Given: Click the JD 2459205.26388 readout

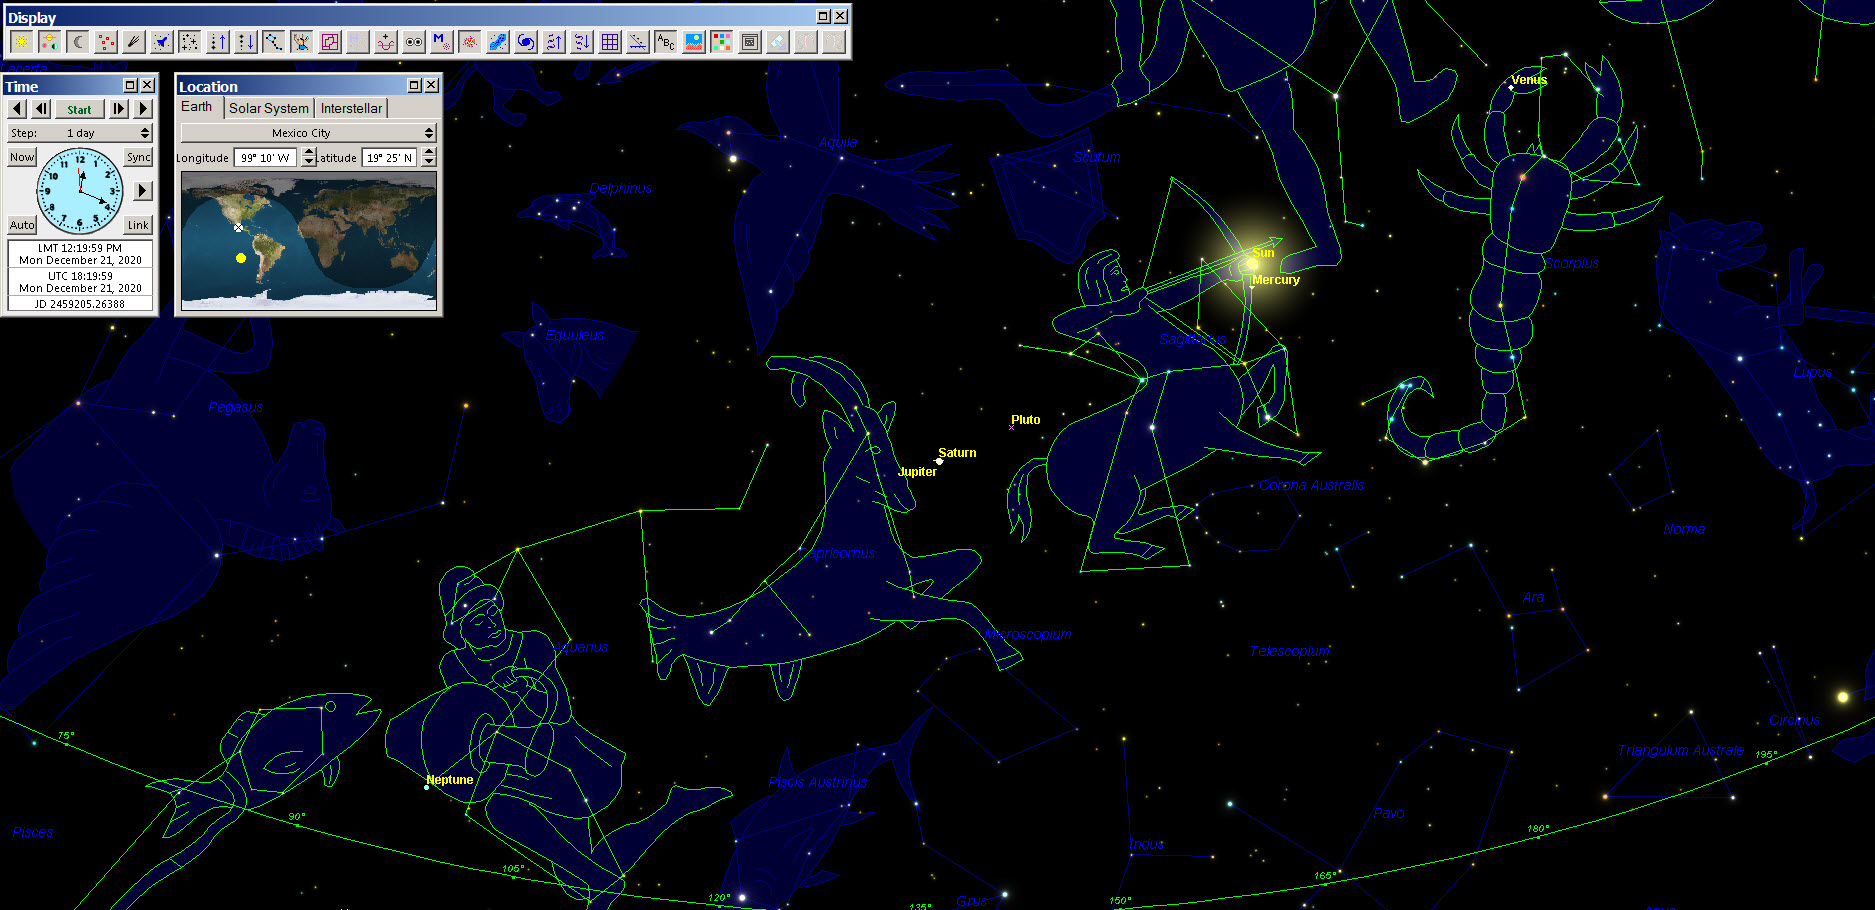Looking at the screenshot, I should (x=80, y=304).
